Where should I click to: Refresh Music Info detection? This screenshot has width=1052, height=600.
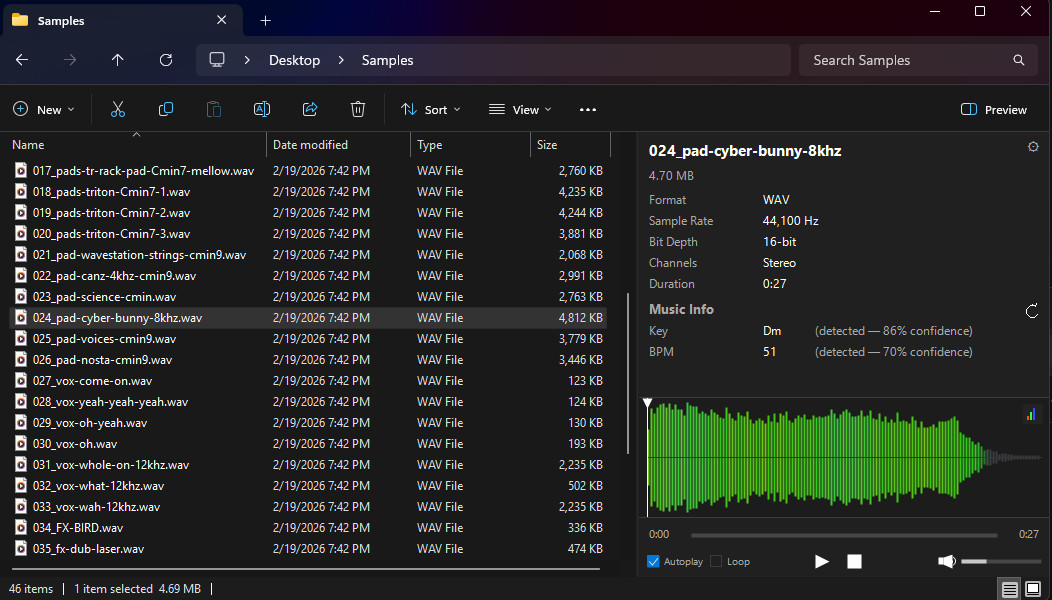(x=1032, y=311)
